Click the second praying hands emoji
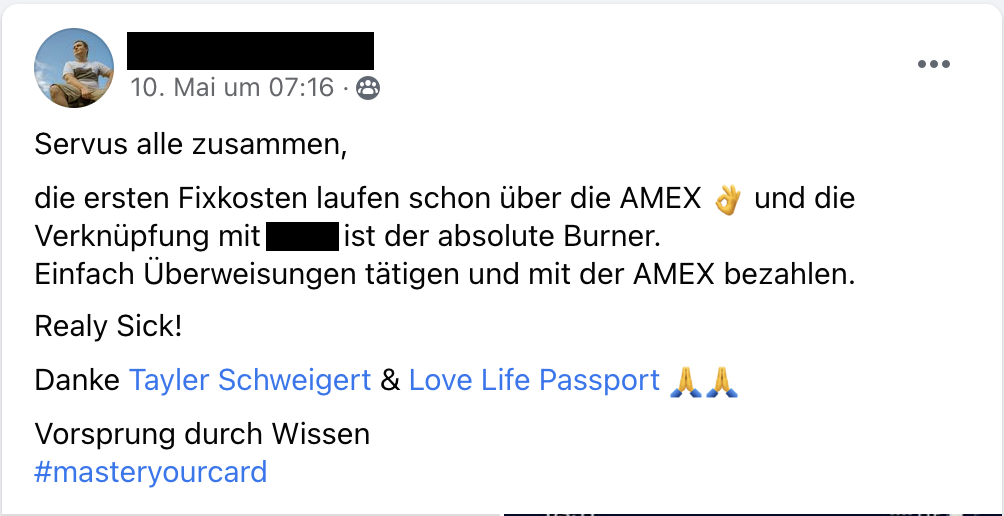The image size is (1004, 516). click(x=721, y=381)
